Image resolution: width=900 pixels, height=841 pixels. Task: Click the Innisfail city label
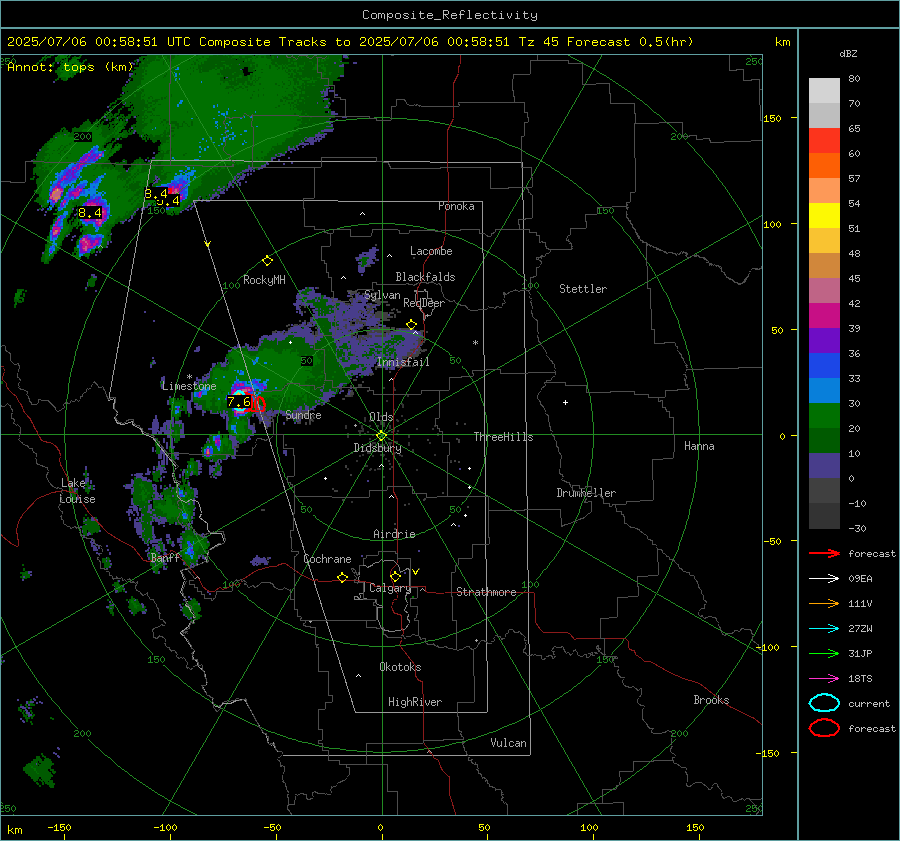click(x=403, y=362)
